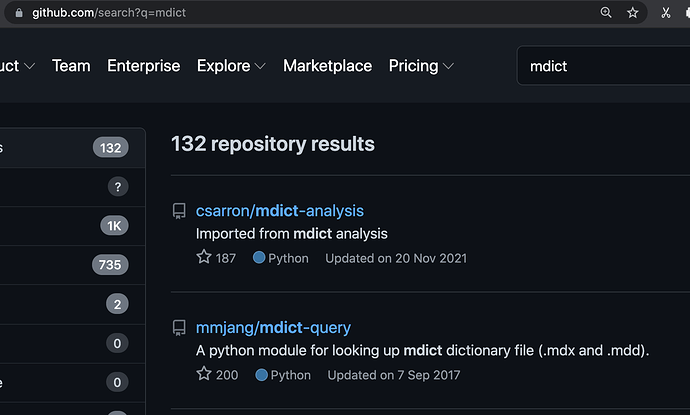
Task: Focus the GitHub search field containing mdict
Action: [x=600, y=67]
